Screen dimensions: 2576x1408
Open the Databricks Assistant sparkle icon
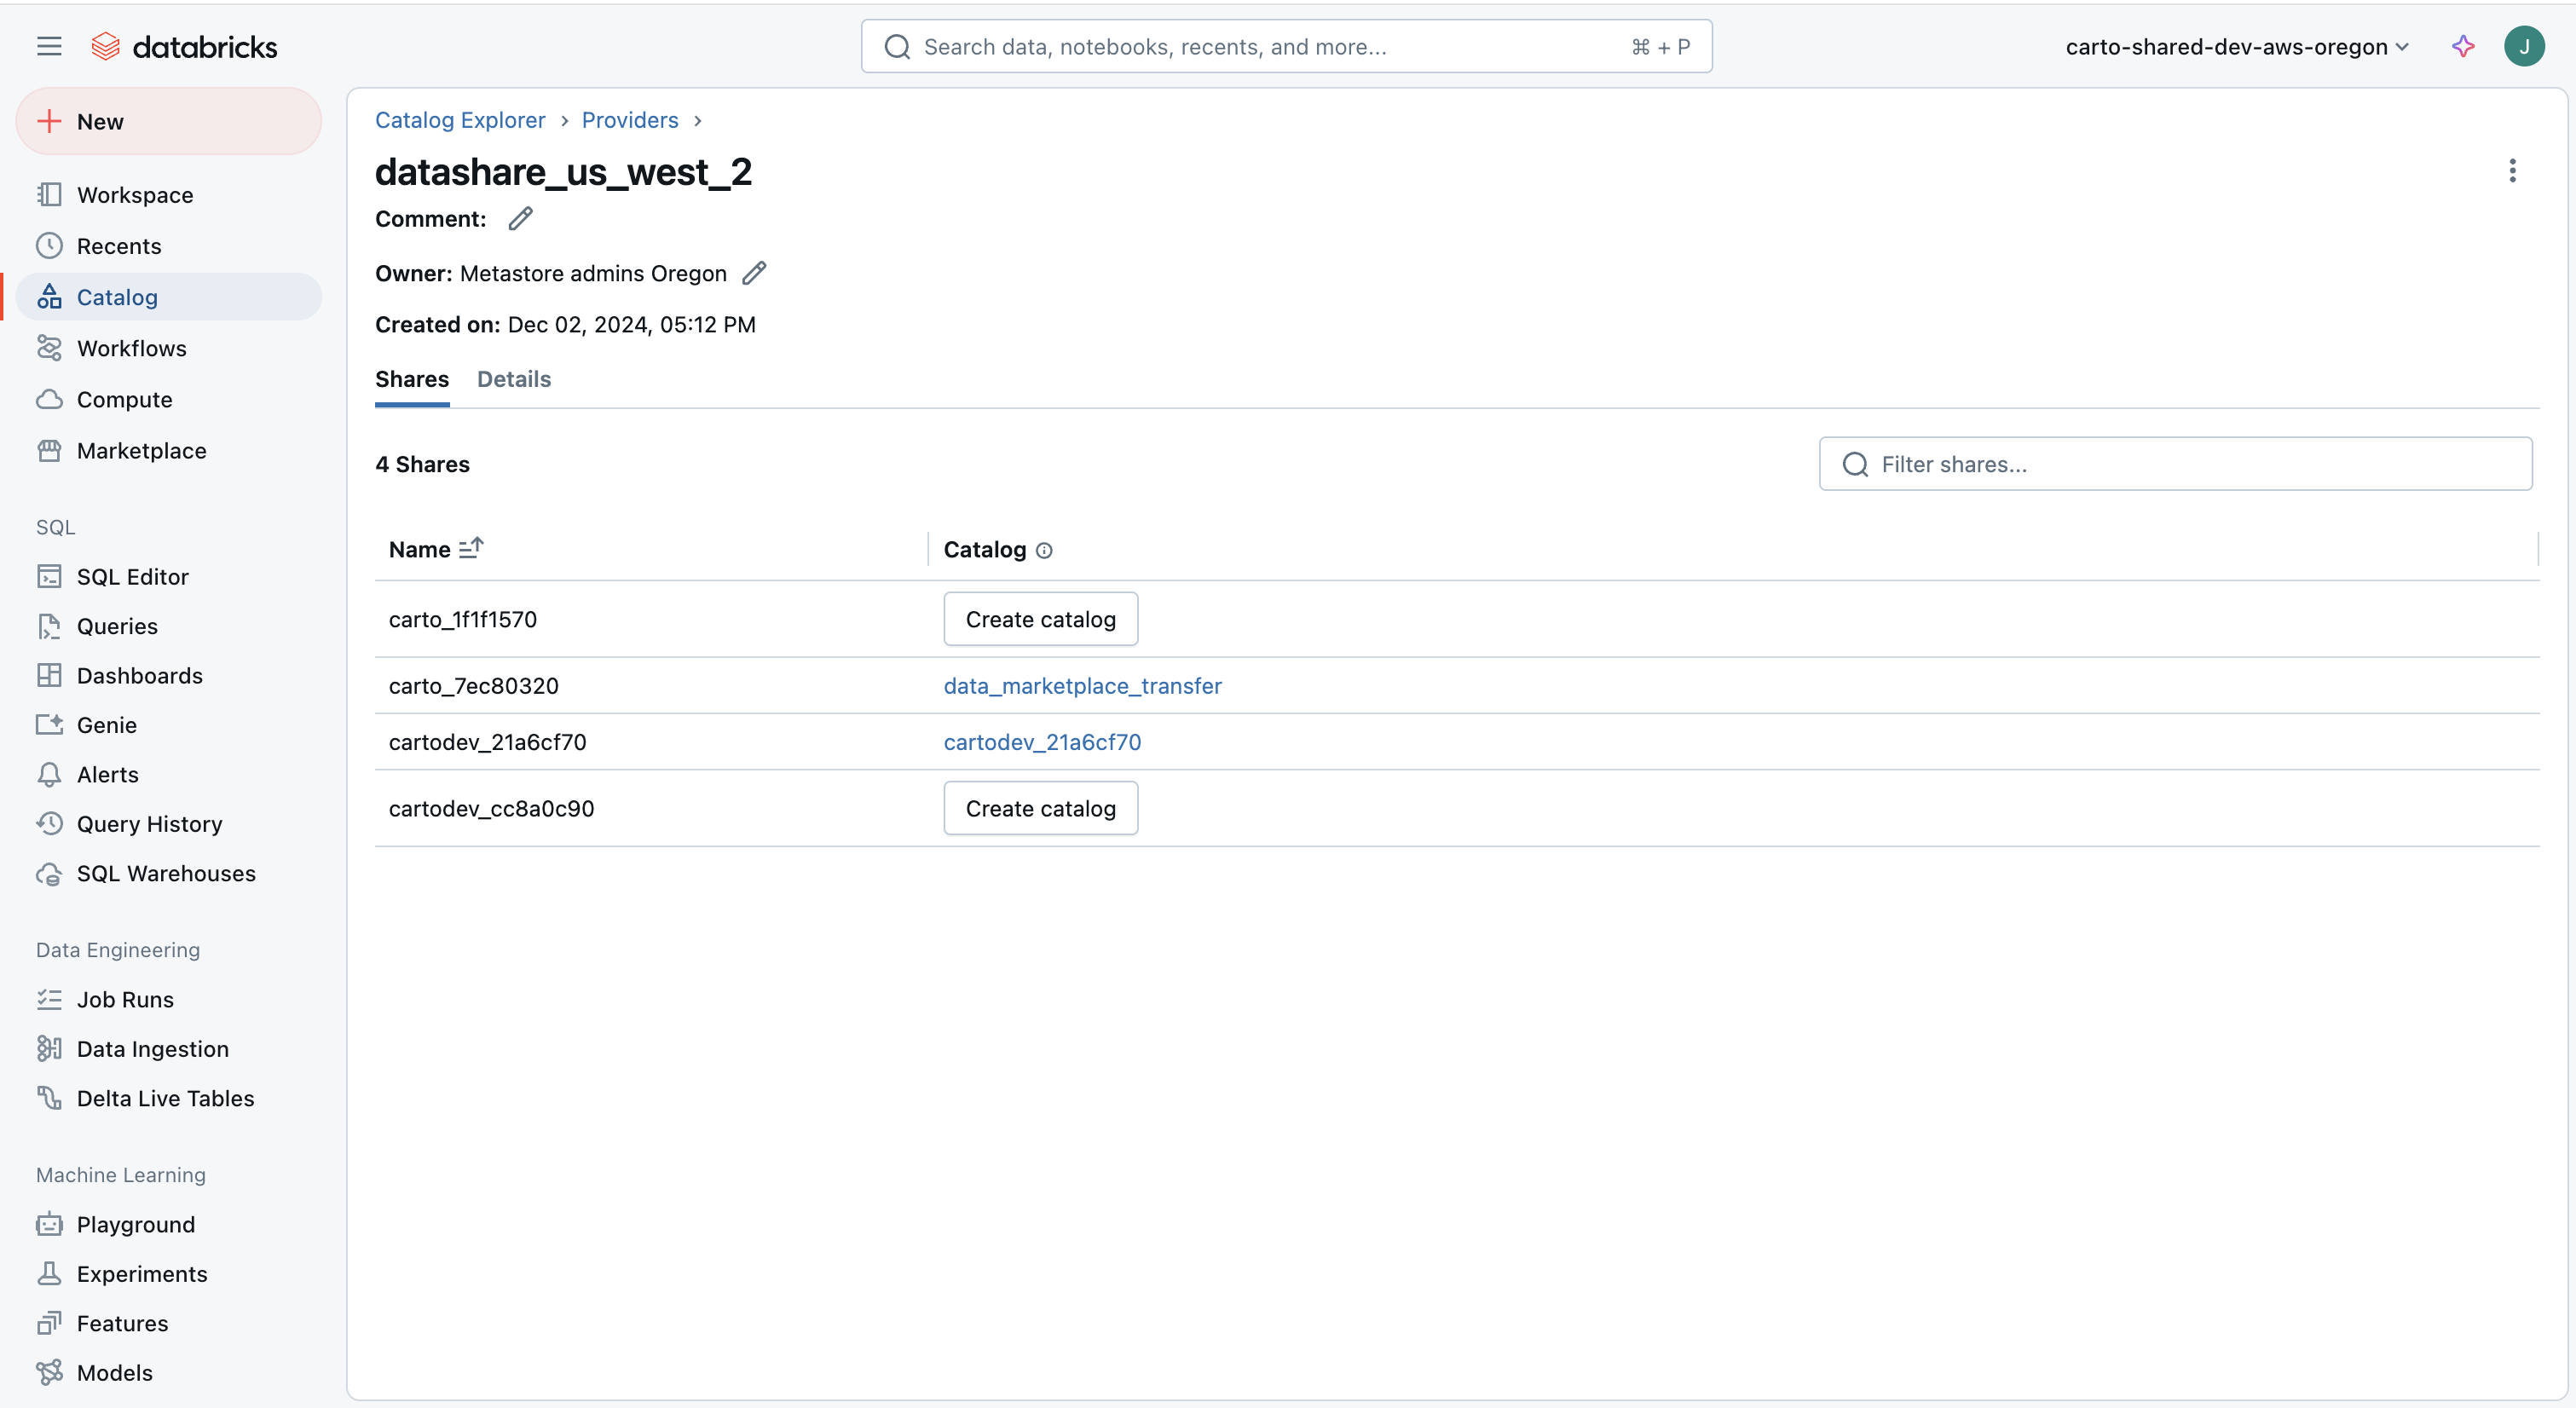point(2463,47)
